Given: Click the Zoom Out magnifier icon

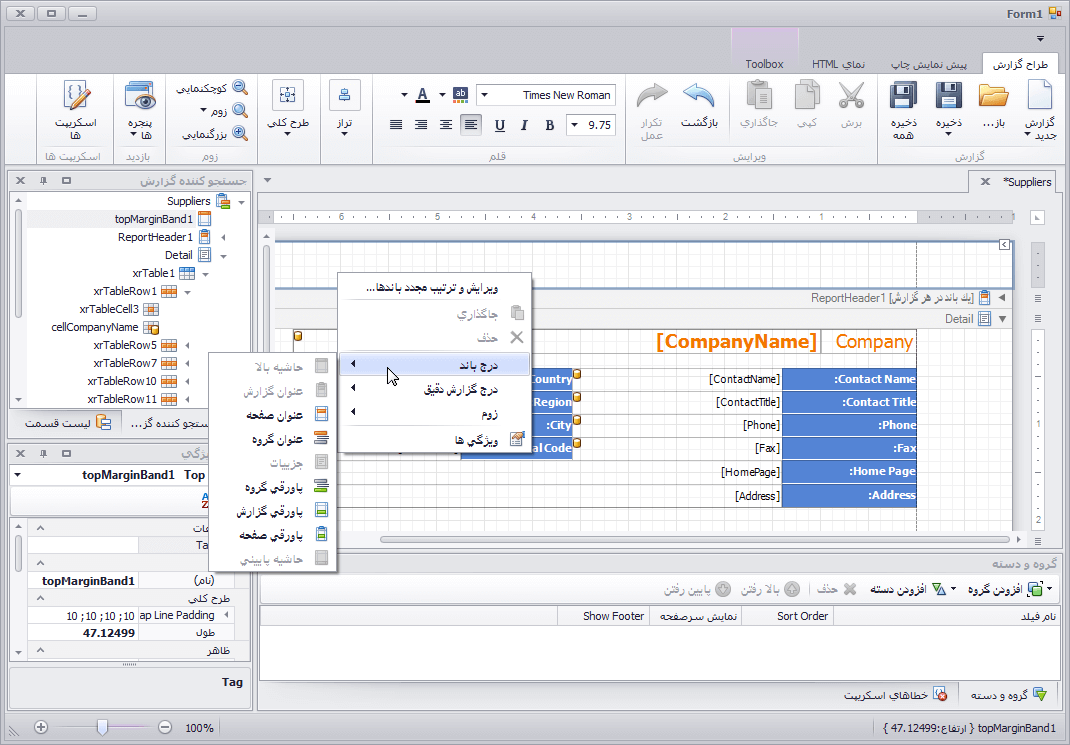Looking at the screenshot, I should [x=240, y=88].
